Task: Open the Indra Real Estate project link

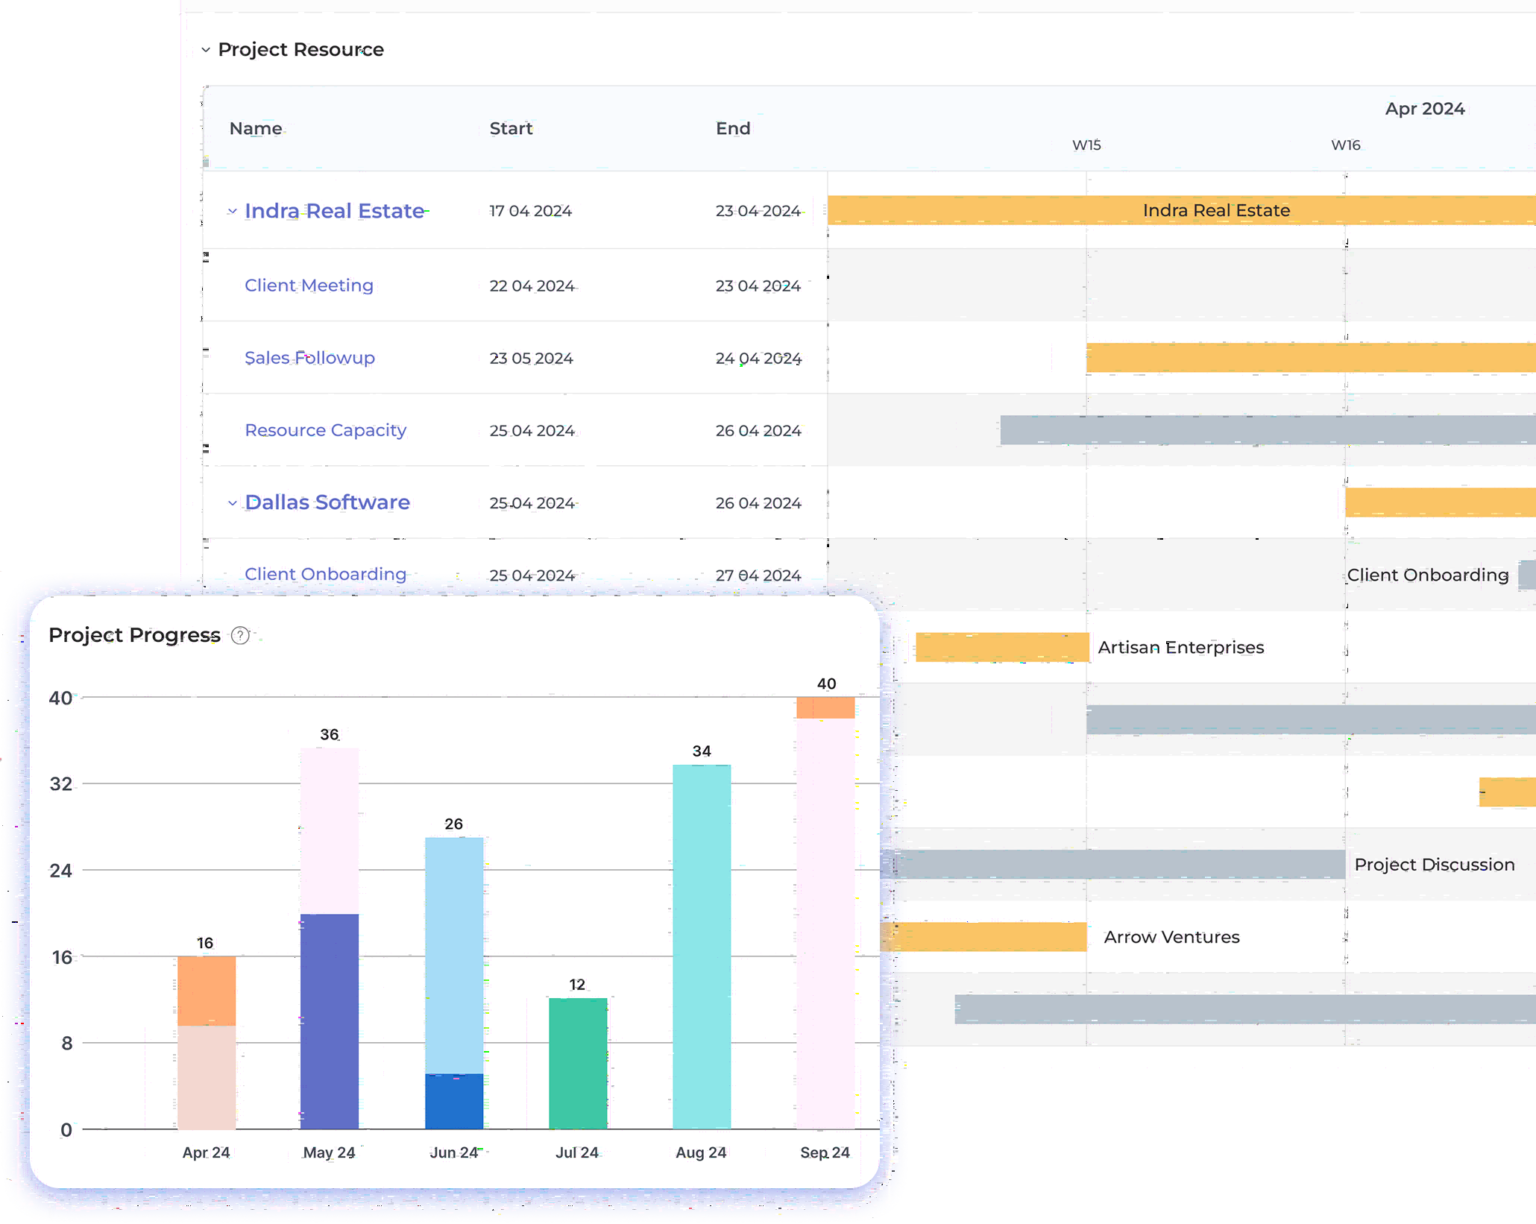Action: tap(335, 210)
